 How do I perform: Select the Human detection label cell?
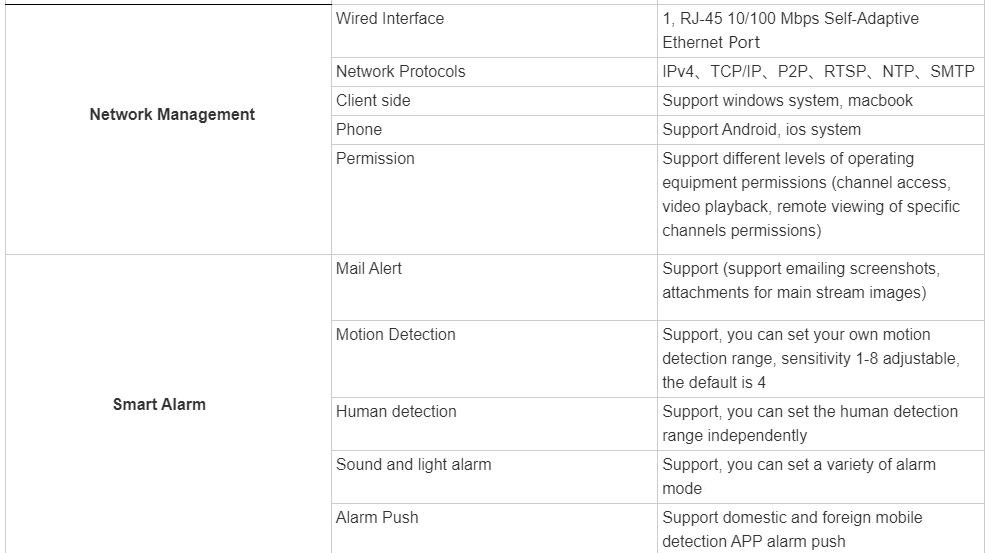tap(396, 412)
